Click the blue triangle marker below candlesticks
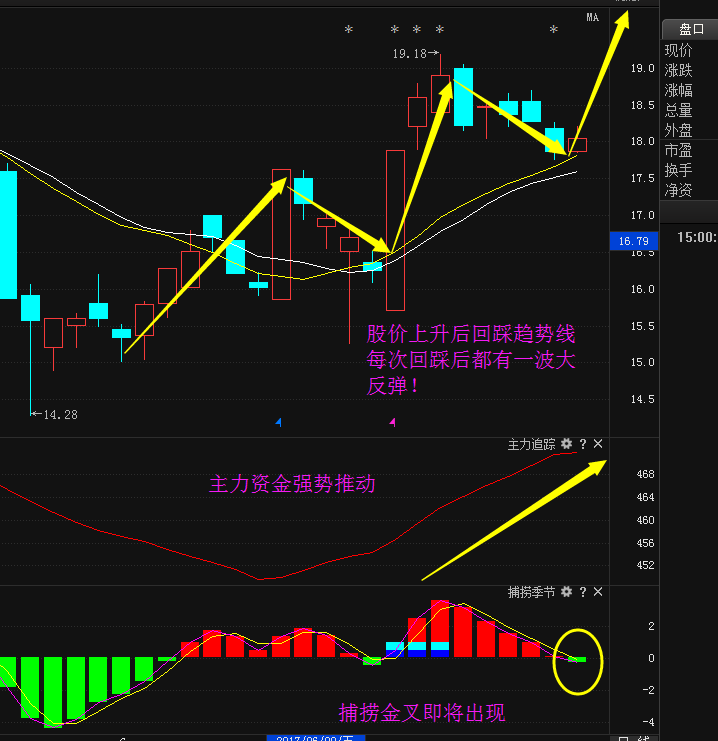Screen dimensions: 718x741 click(x=278, y=423)
